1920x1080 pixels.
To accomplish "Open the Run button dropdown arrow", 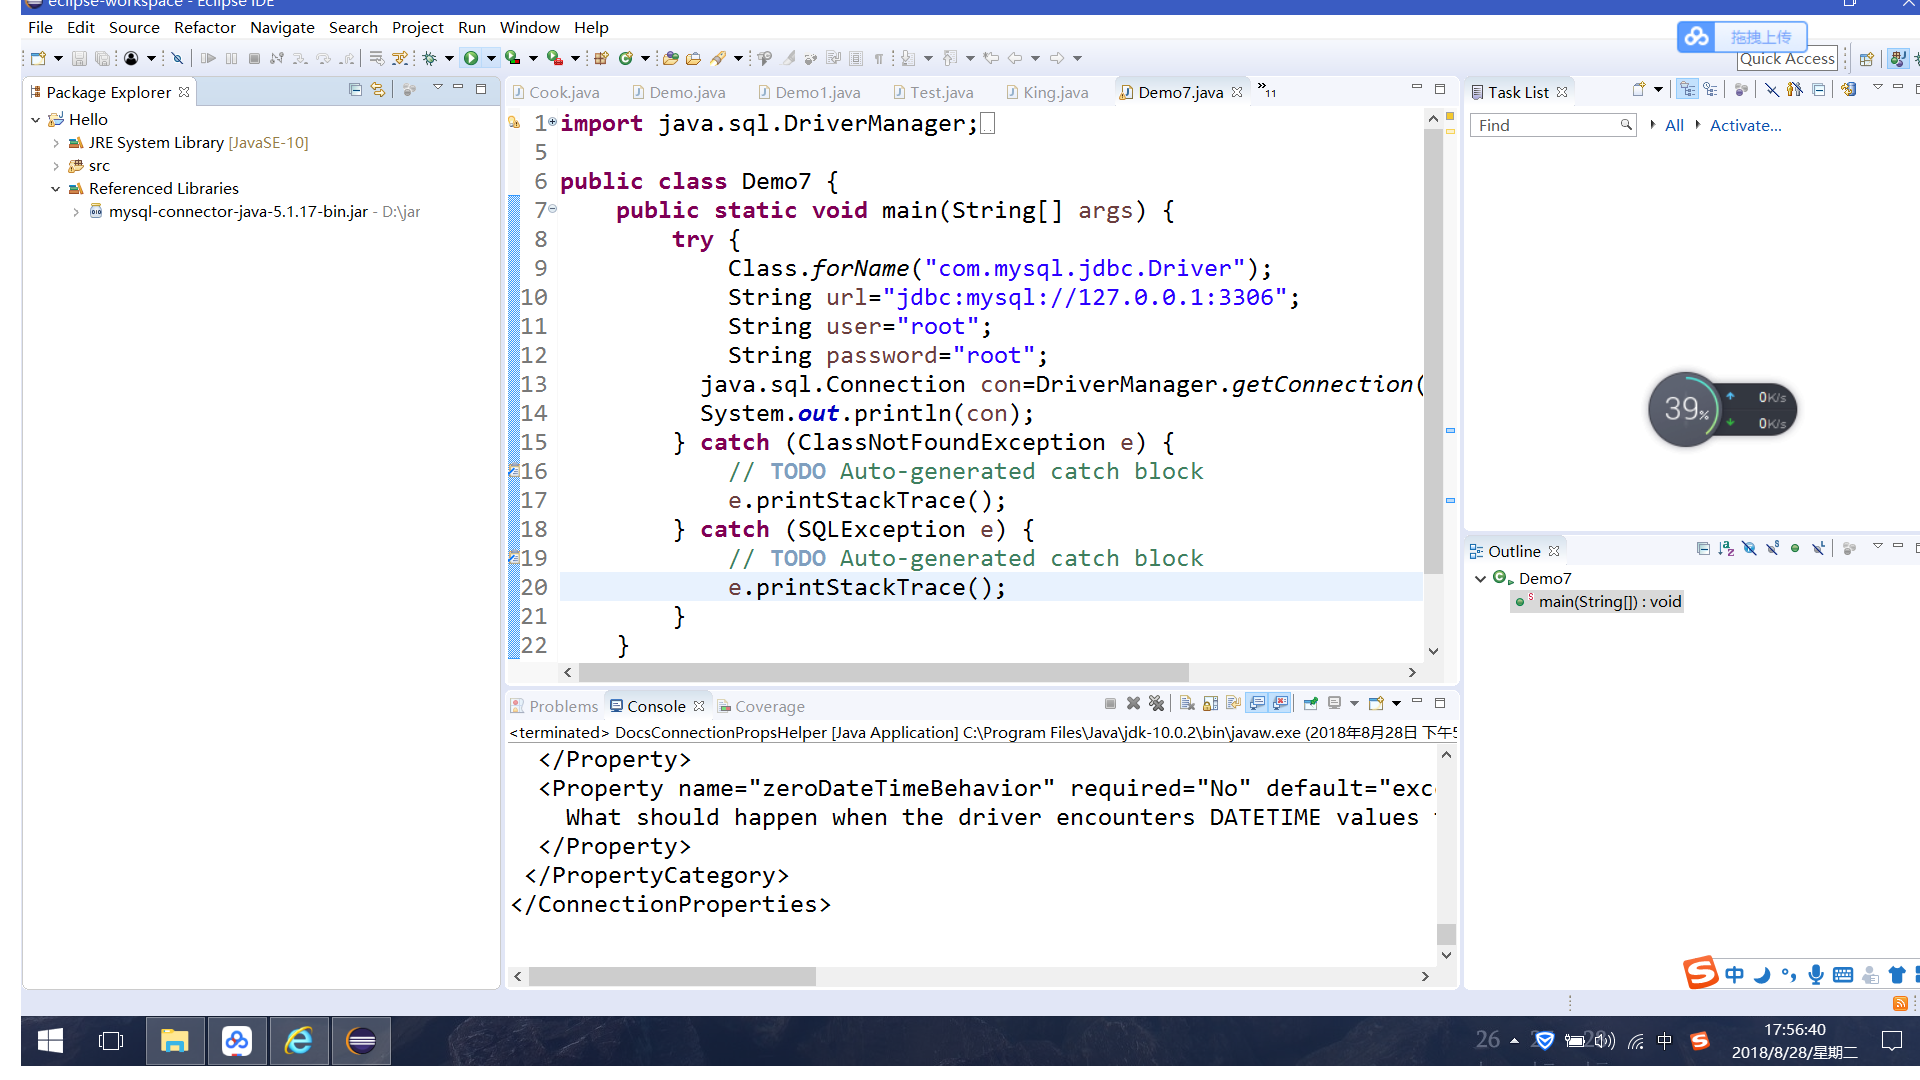I will point(491,58).
